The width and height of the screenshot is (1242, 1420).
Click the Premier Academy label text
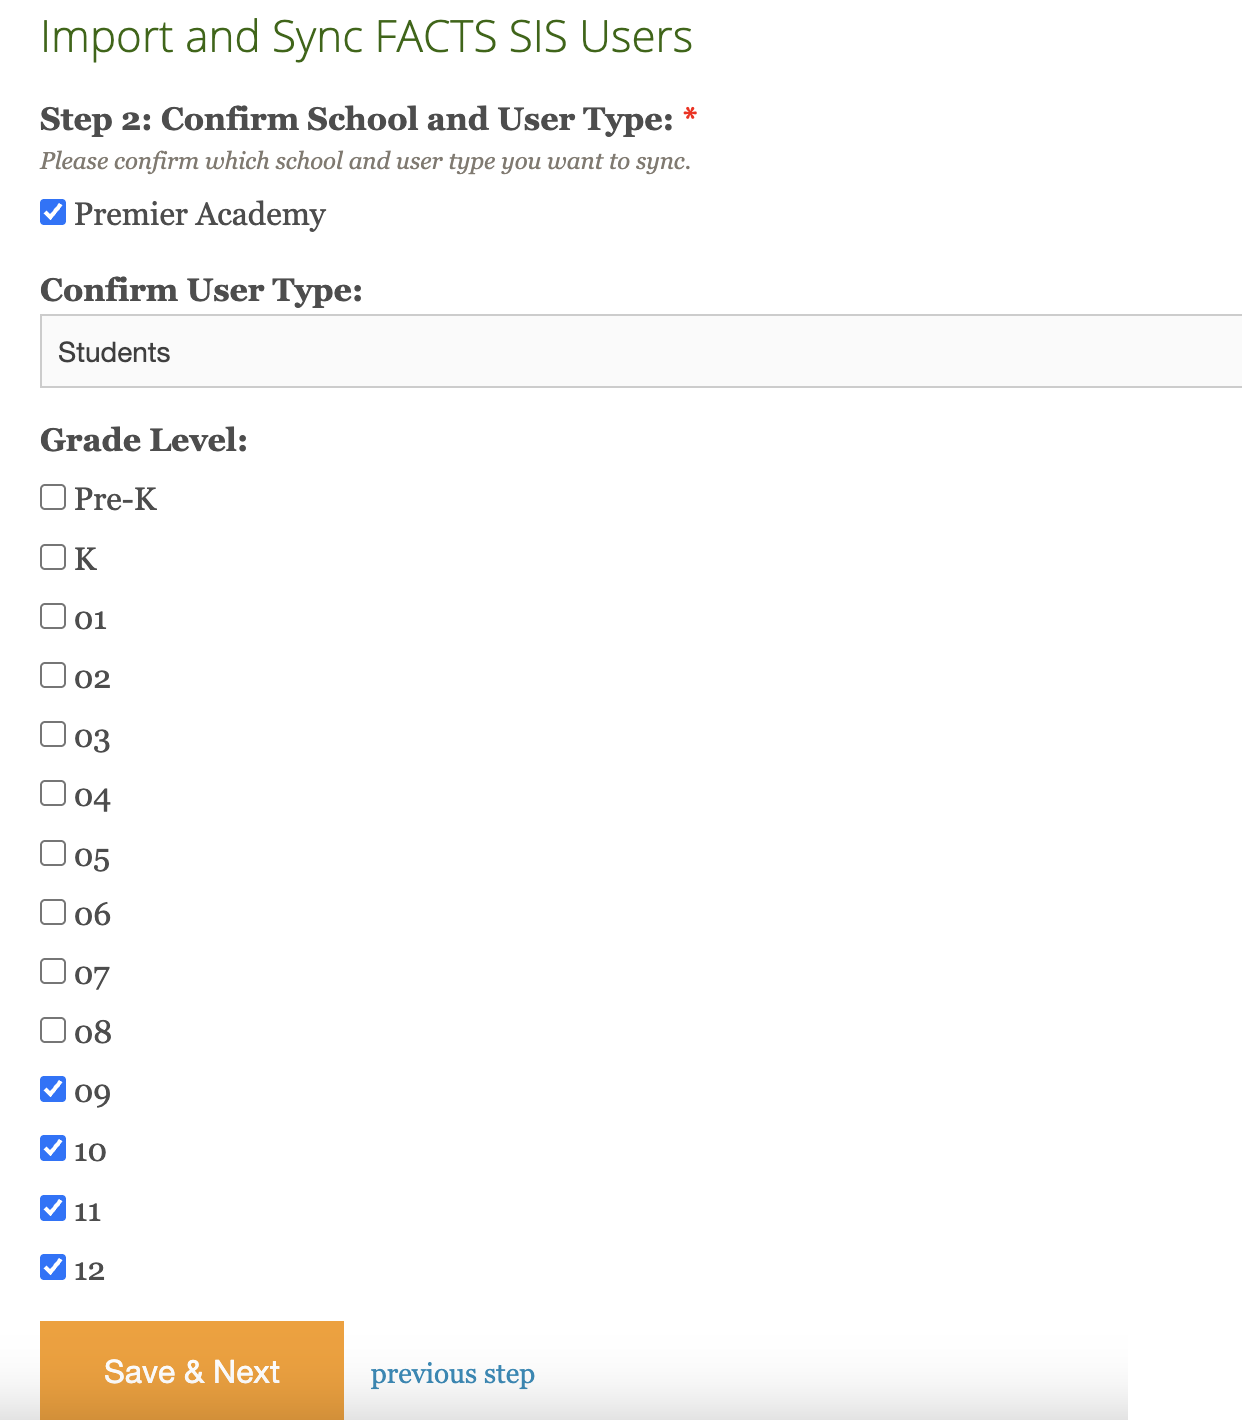click(x=200, y=215)
